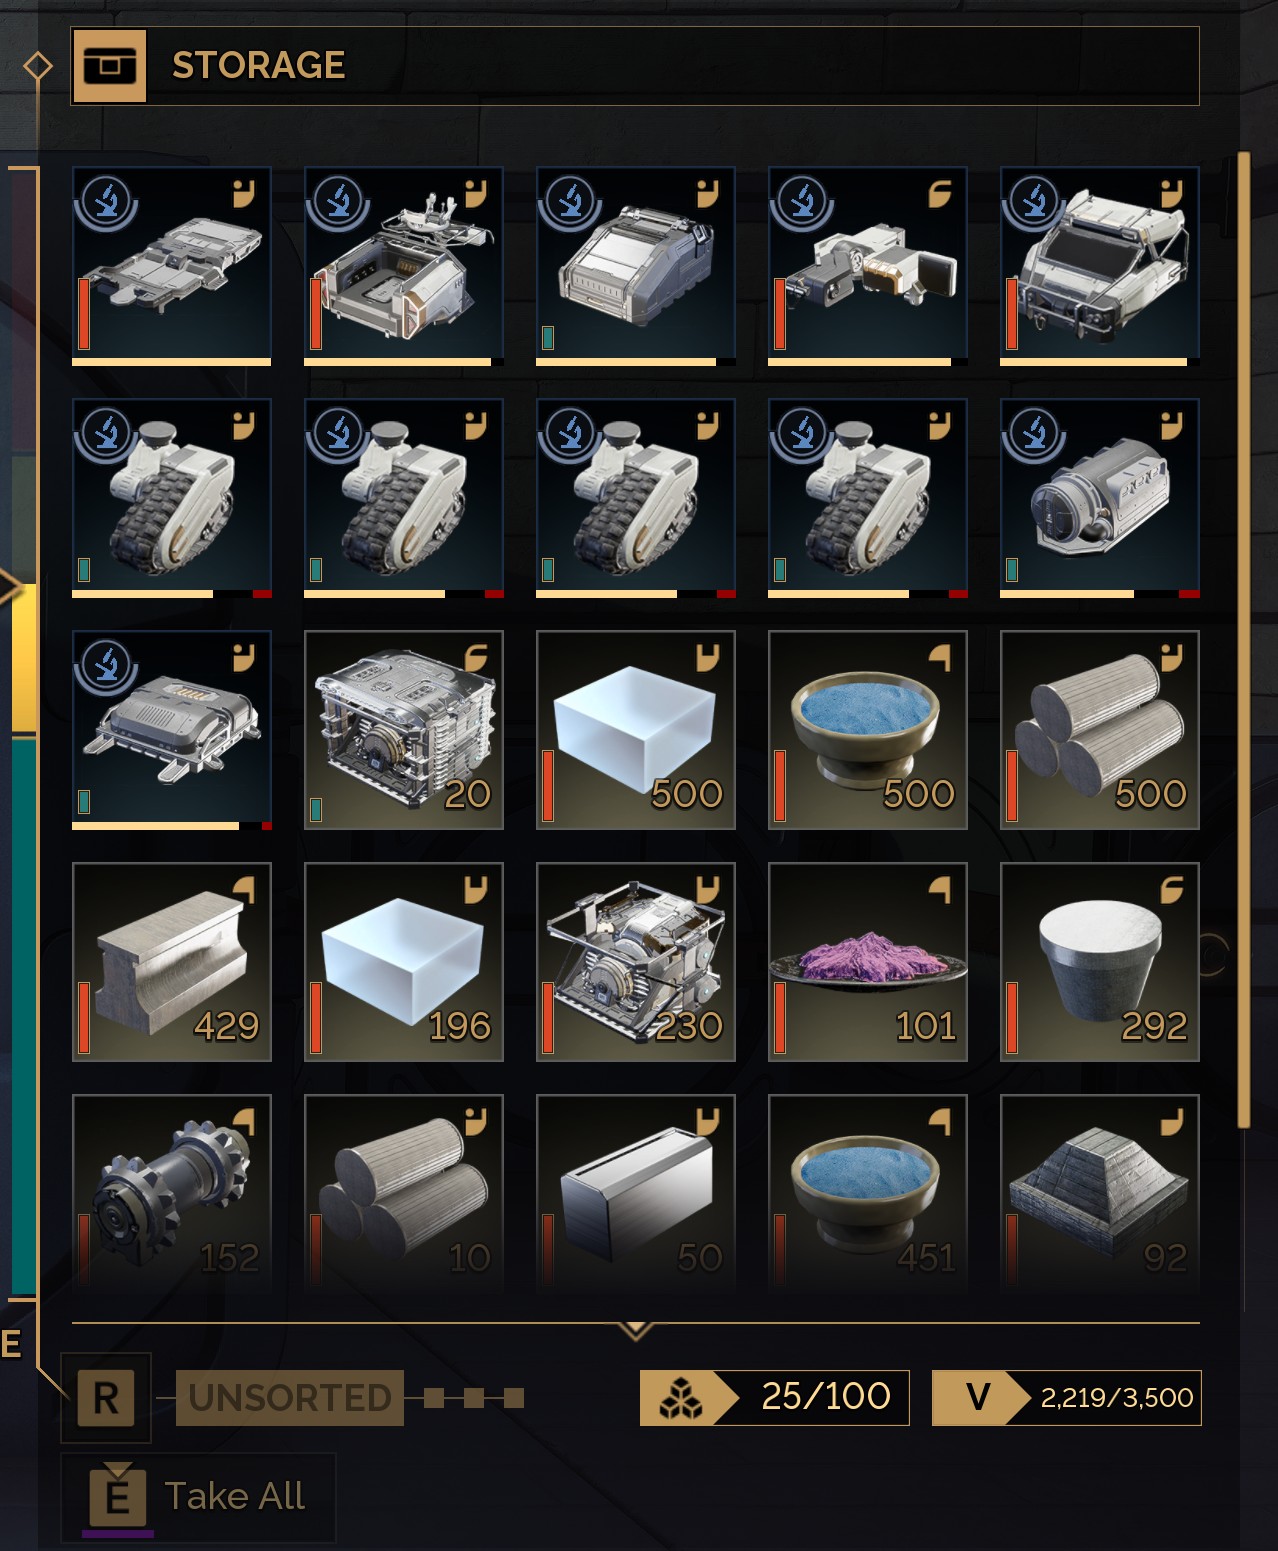Select the teal section of the left sidebar
Screen dimensions: 1278x1551
pyautogui.click(x=24, y=1015)
